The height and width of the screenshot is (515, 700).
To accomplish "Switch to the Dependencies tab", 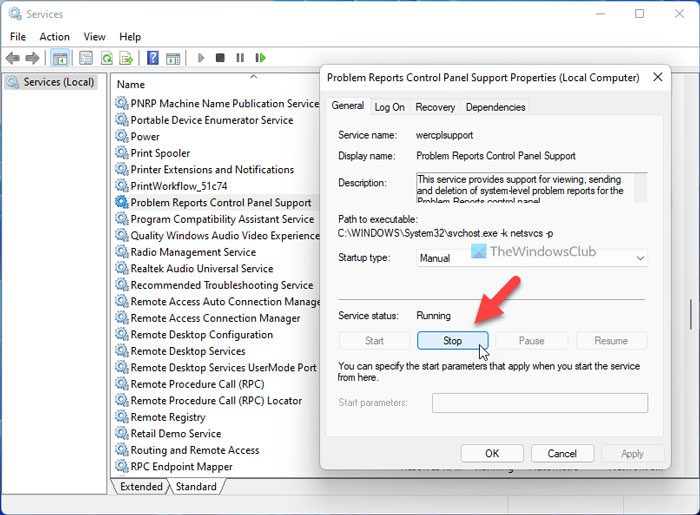I will coord(495,107).
